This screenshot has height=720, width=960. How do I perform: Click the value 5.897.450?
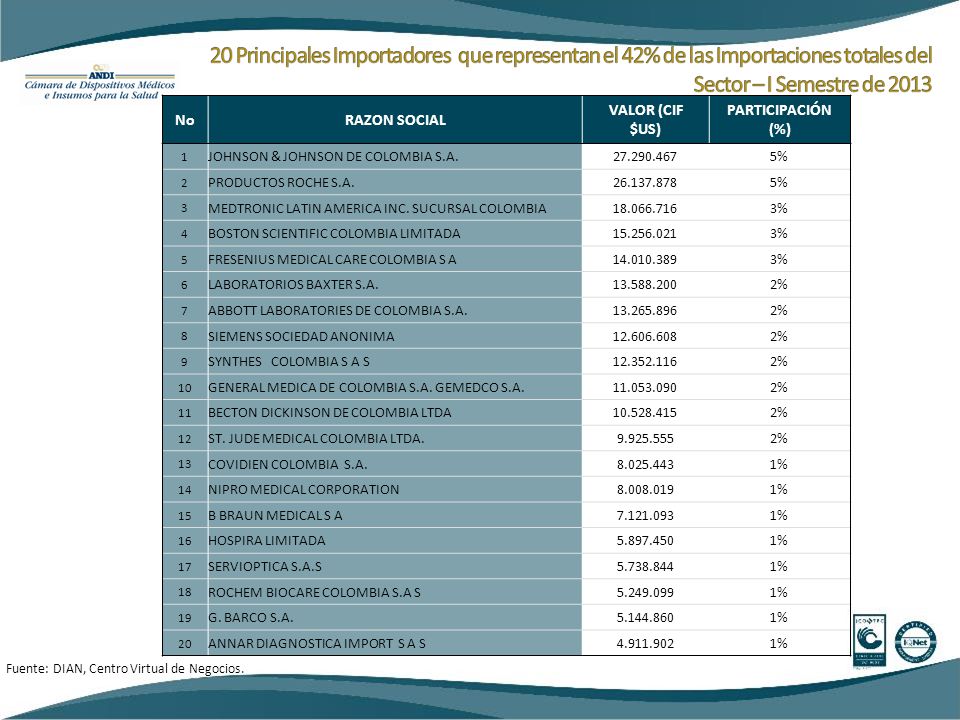coord(645,541)
